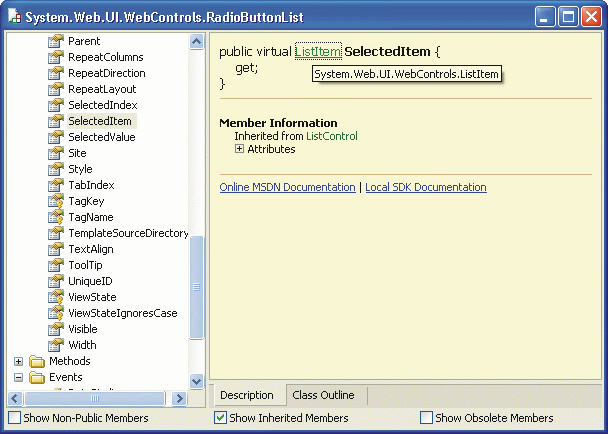Click the property icon beside SelectedIndex
Screen dimensions: 608x434
[x=56, y=105]
